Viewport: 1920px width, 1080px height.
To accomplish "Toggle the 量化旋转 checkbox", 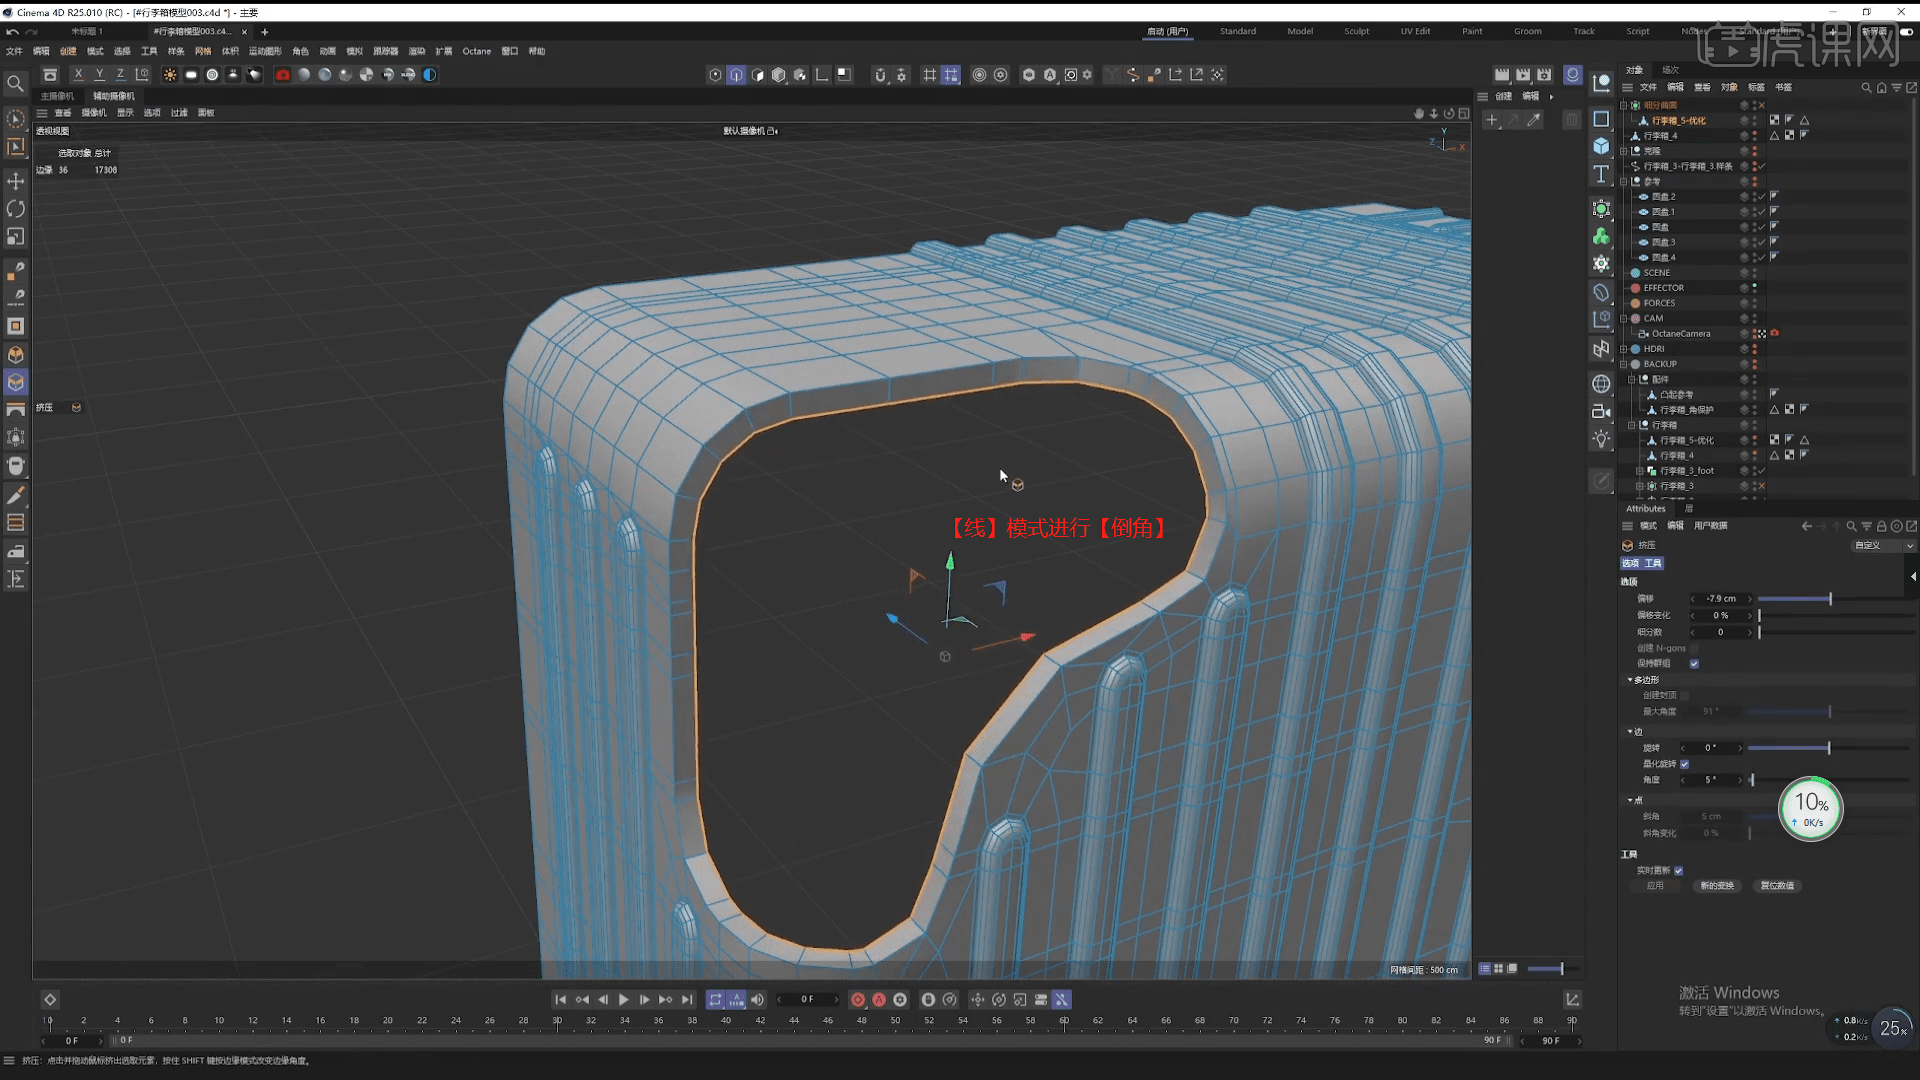I will tap(1685, 764).
